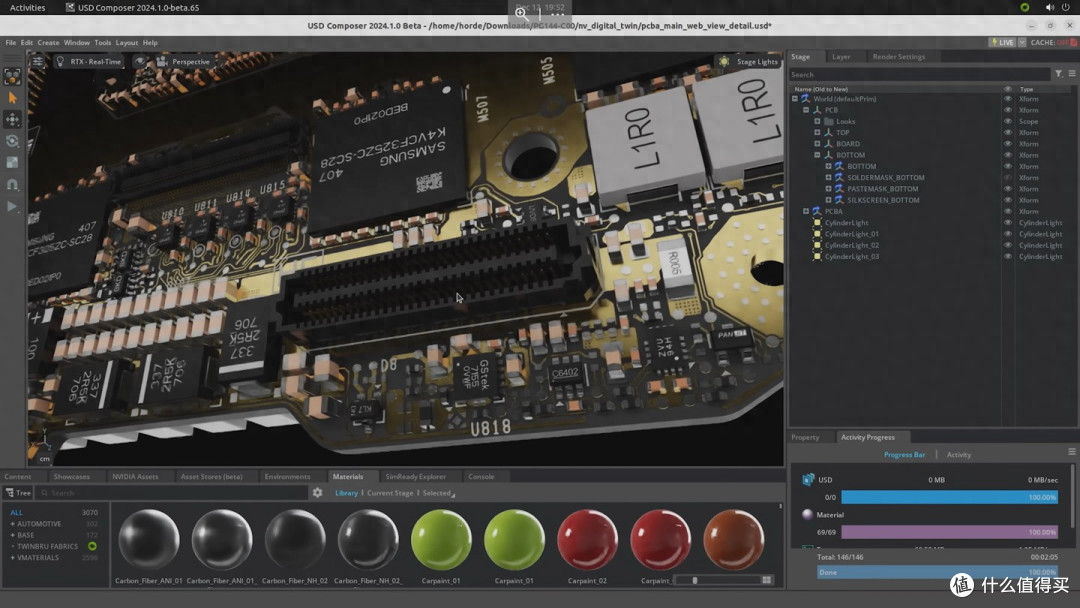The height and width of the screenshot is (608, 1080).
Task: Select the ALL materials category
Action: pos(17,512)
